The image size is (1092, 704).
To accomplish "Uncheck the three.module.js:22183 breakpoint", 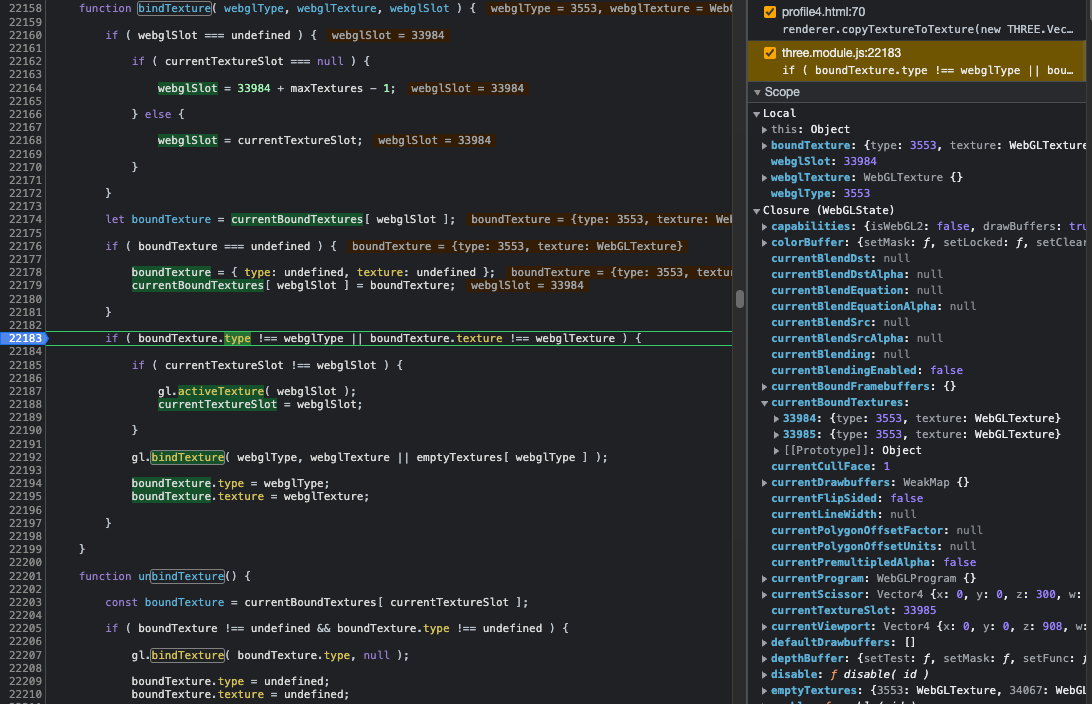I will click(x=770, y=52).
